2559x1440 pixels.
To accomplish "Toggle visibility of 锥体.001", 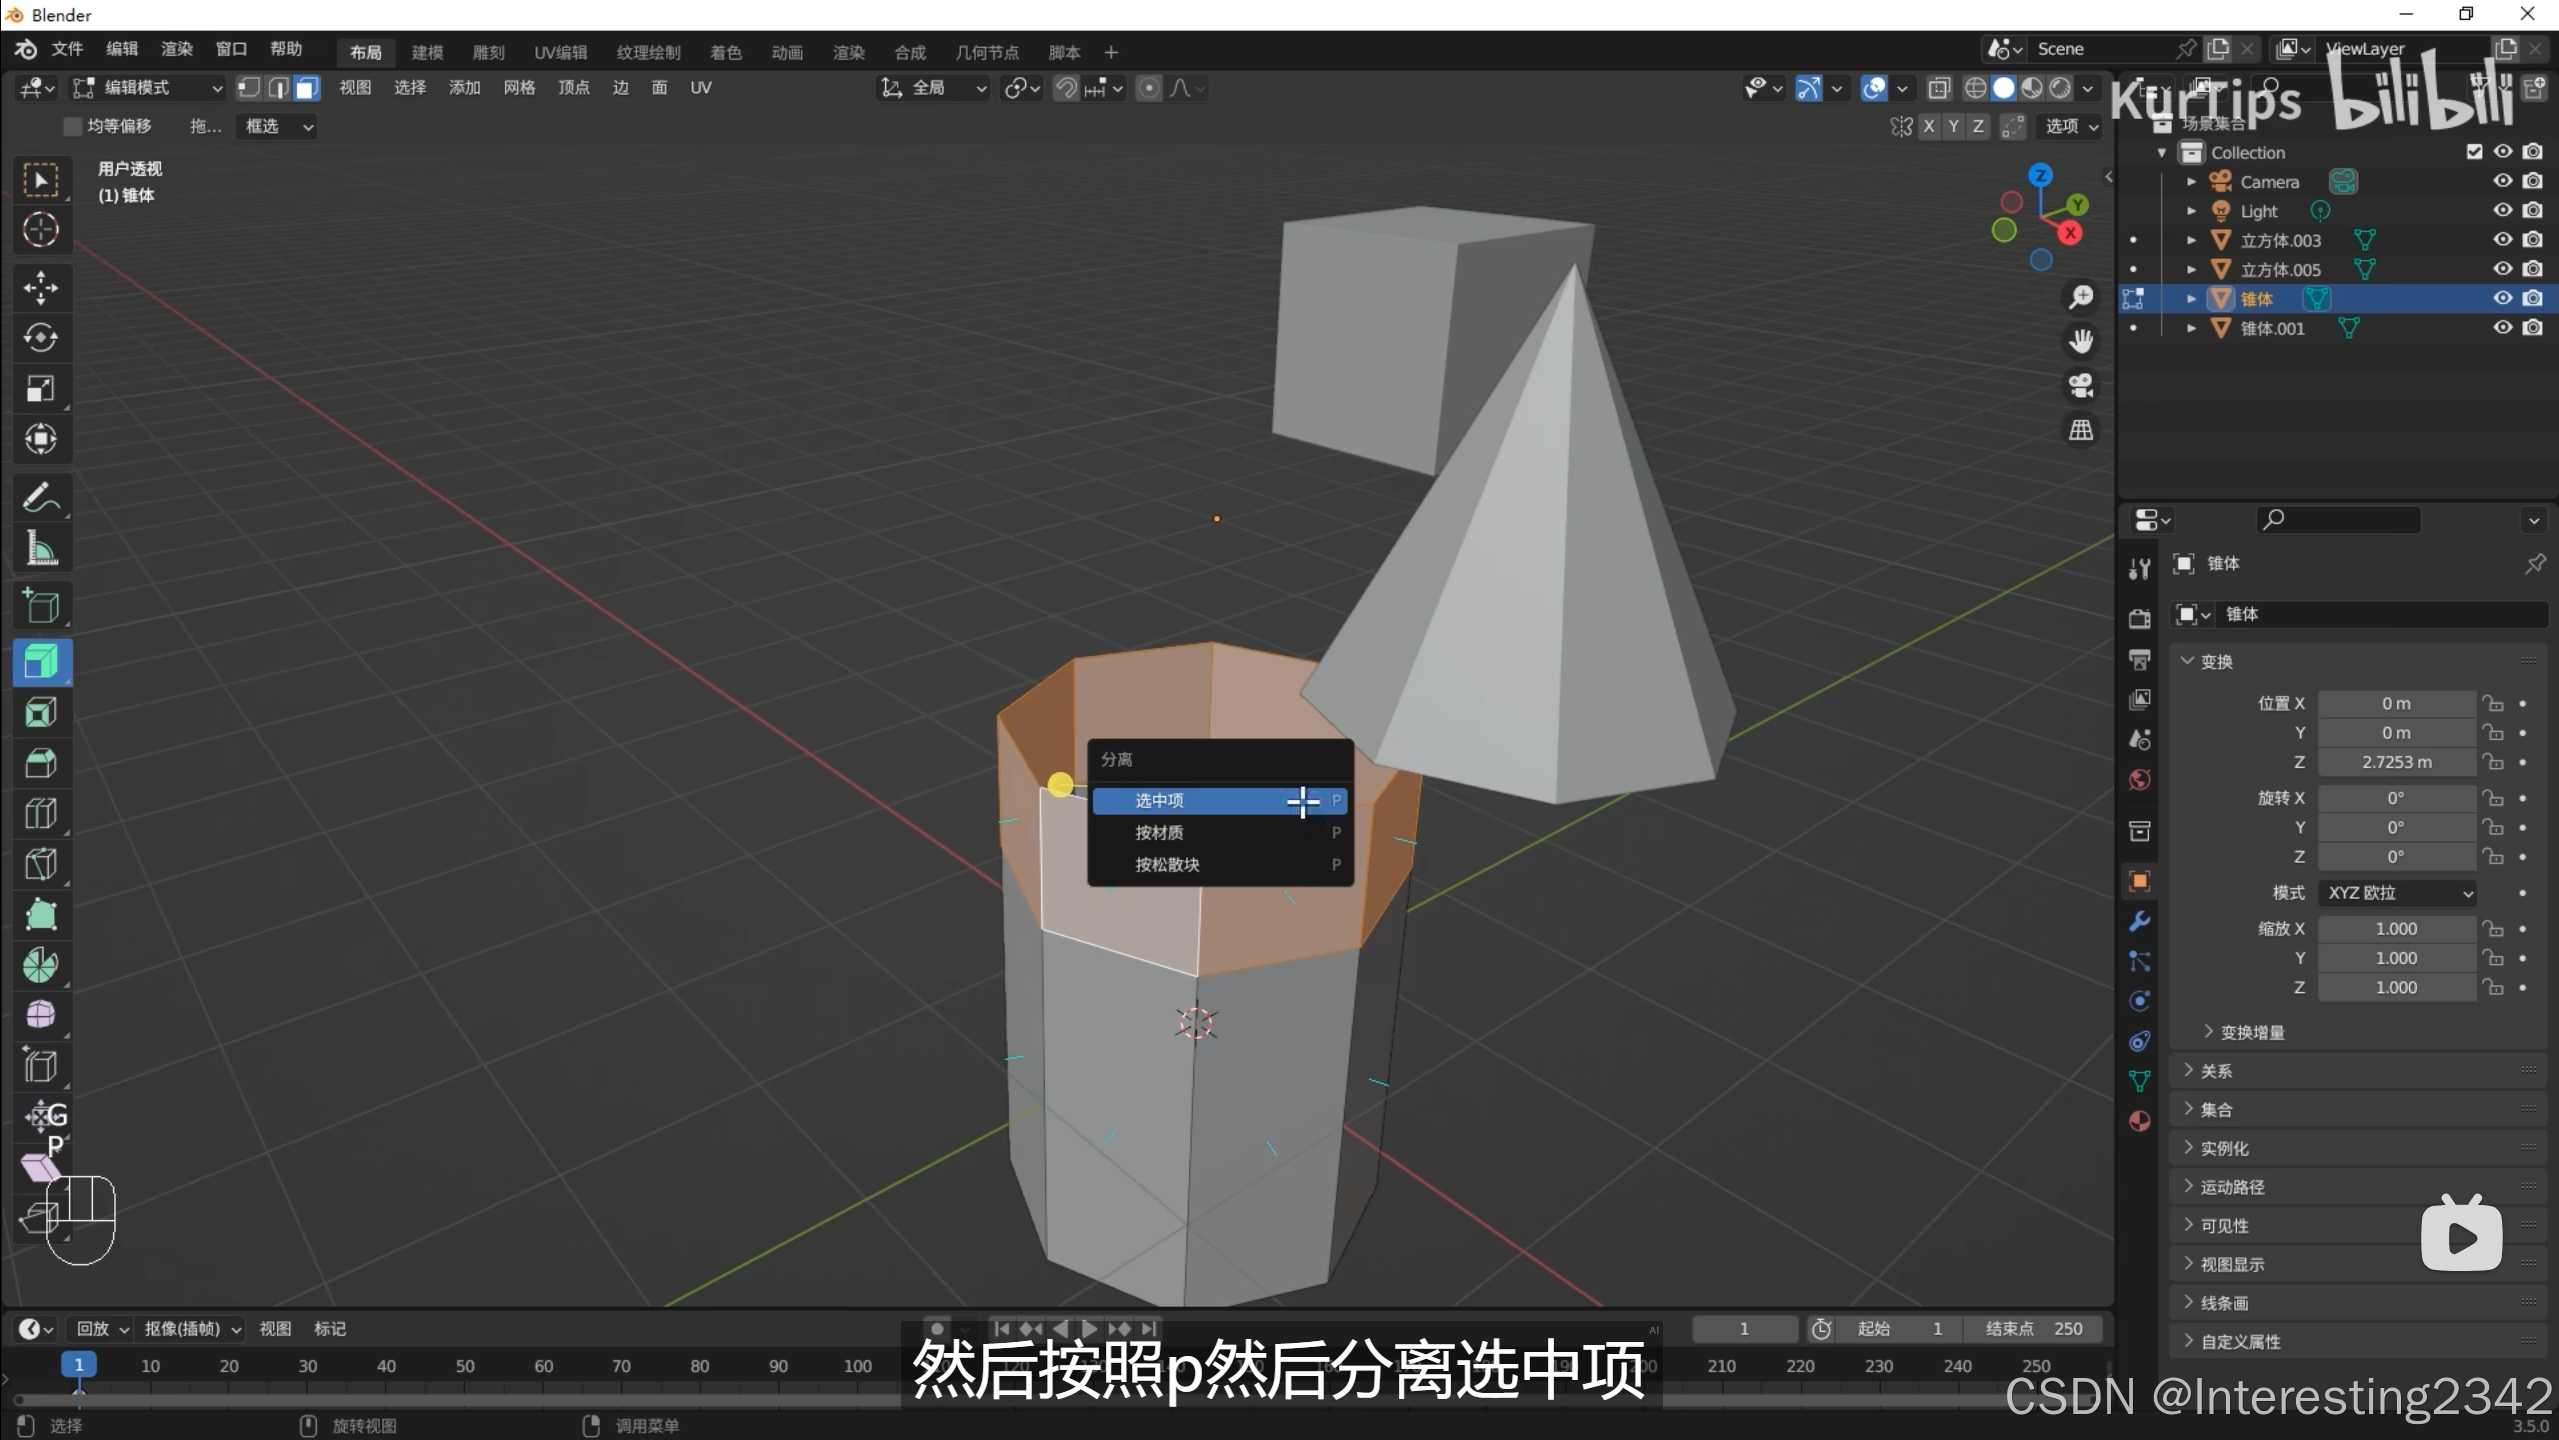I will pos(2502,328).
